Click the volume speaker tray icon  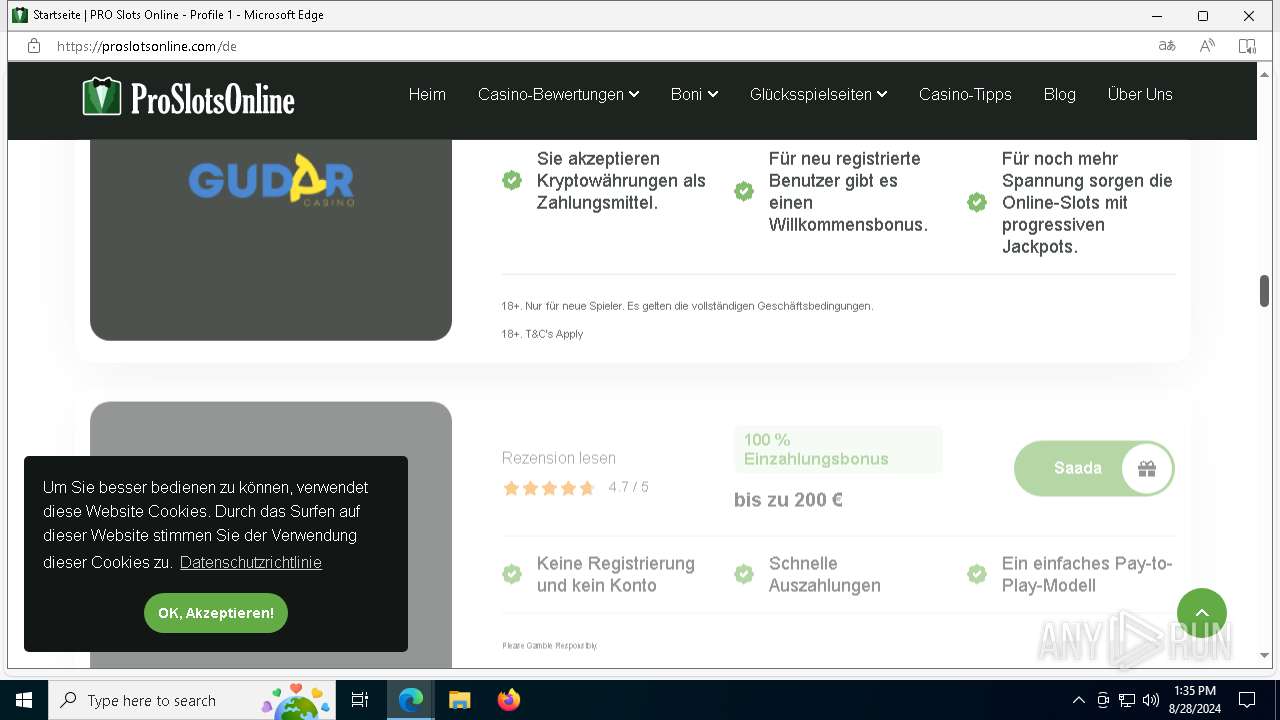tap(1151, 700)
